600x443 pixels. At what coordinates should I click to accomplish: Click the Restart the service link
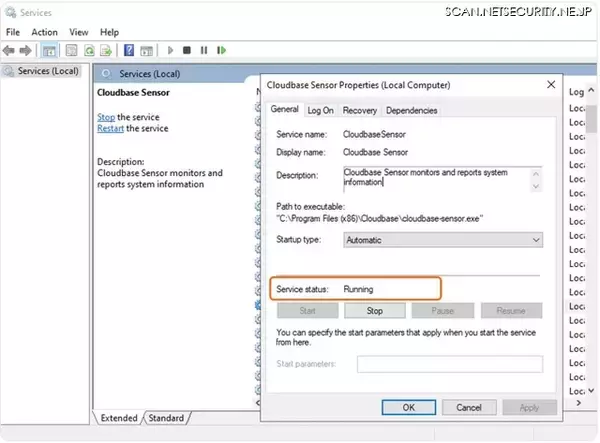pyautogui.click(x=110, y=128)
